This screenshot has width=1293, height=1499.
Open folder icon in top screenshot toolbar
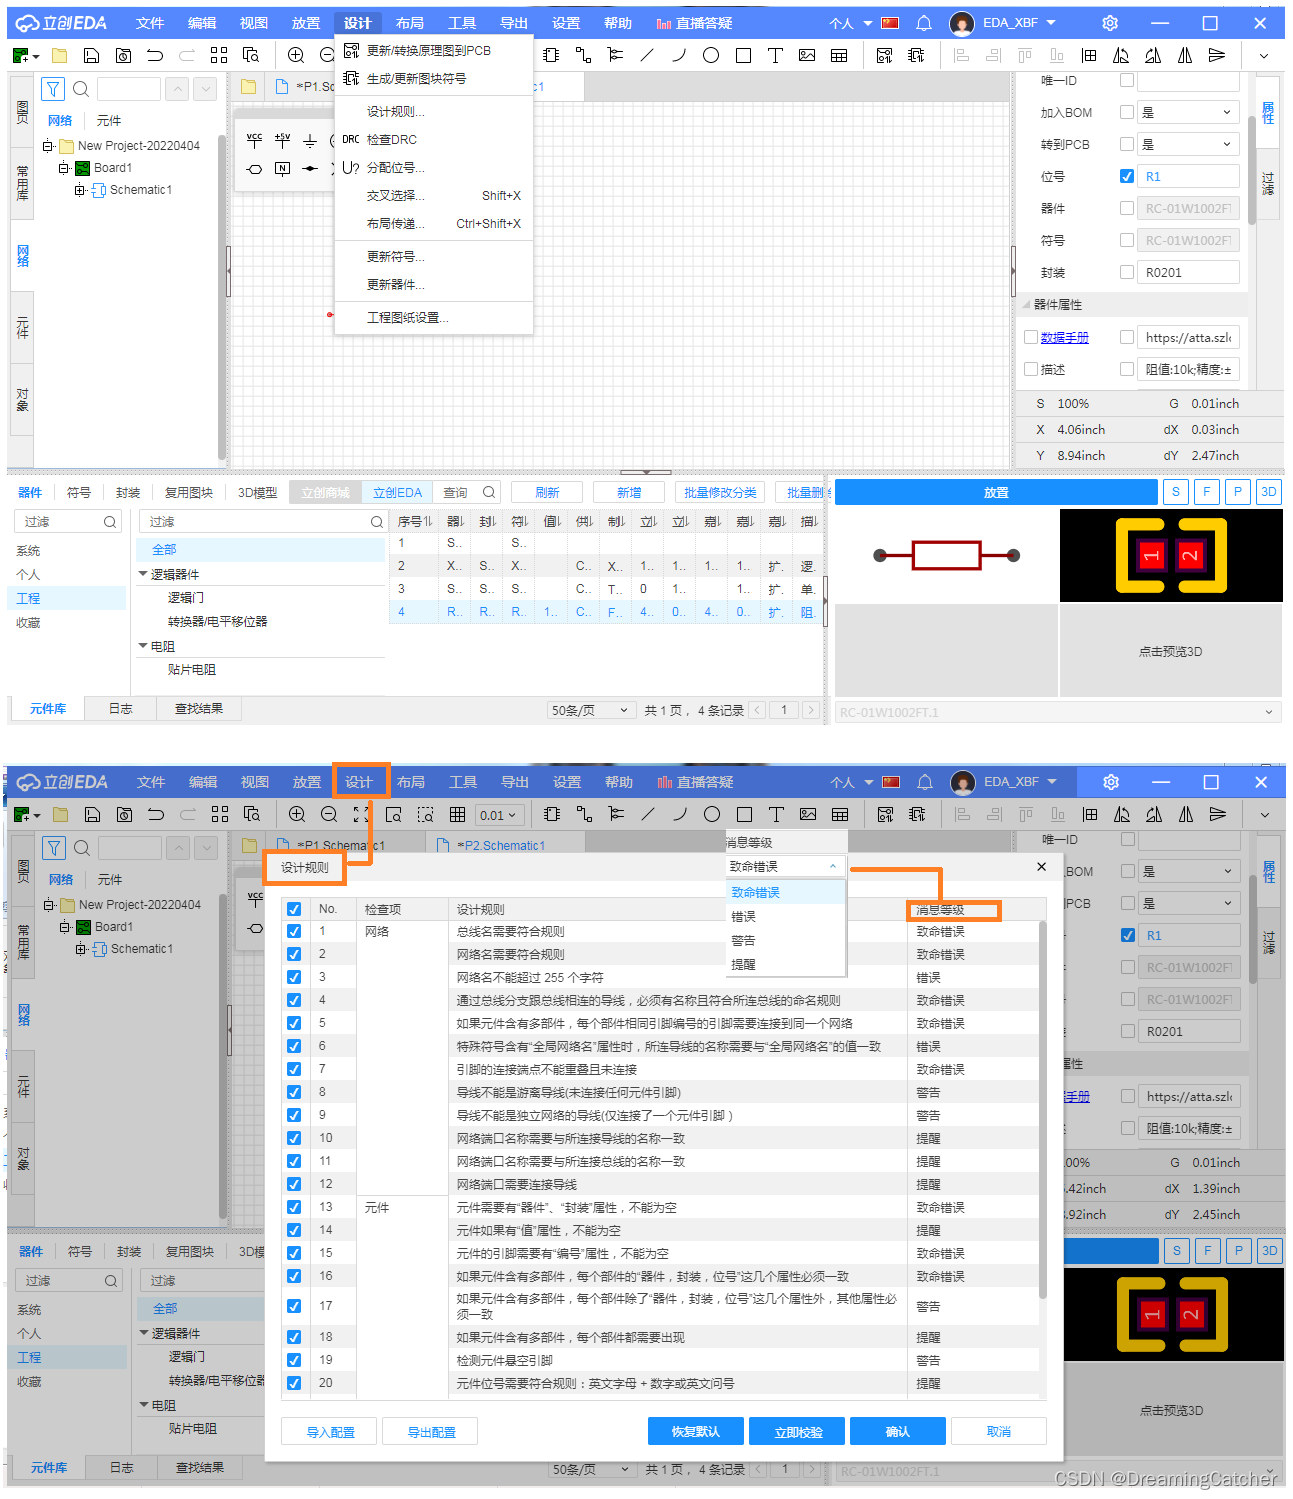click(x=59, y=55)
